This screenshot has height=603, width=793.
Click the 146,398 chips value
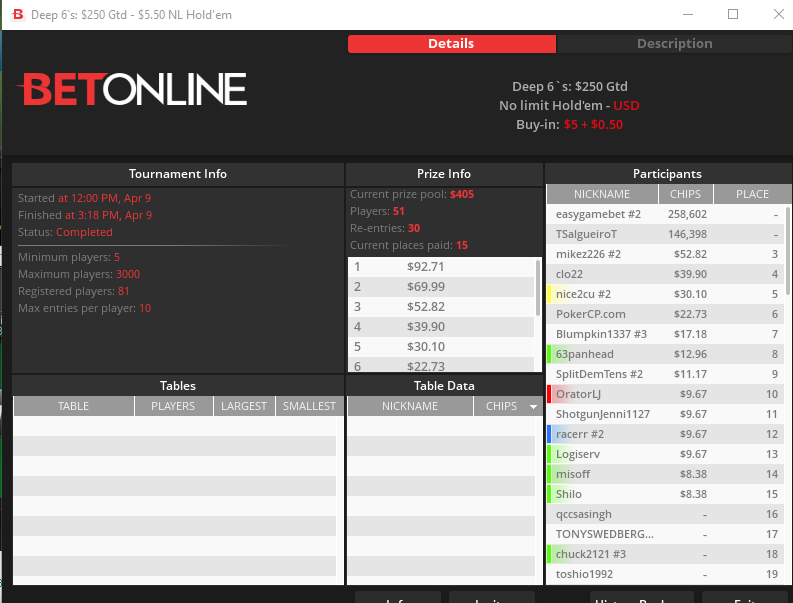click(x=687, y=234)
